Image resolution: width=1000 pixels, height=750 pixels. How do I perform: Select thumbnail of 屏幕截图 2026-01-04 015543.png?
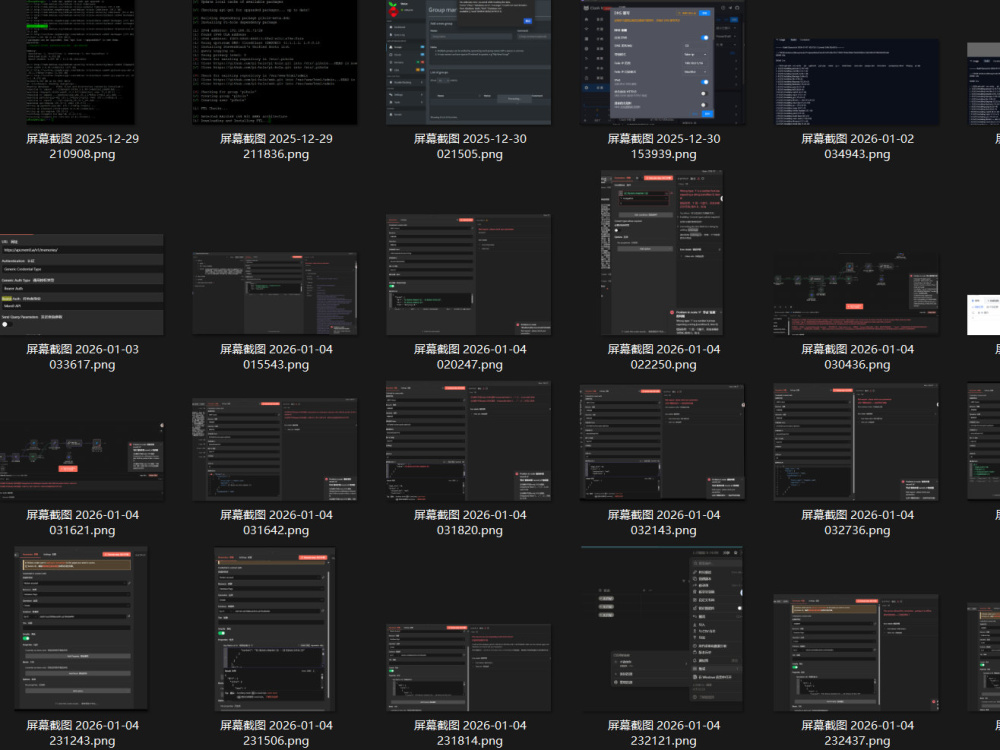[275, 293]
